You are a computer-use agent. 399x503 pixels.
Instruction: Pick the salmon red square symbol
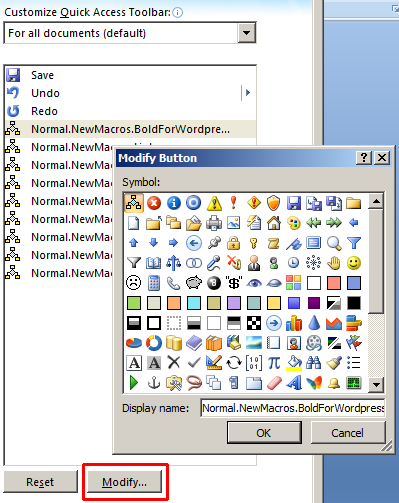334,283
